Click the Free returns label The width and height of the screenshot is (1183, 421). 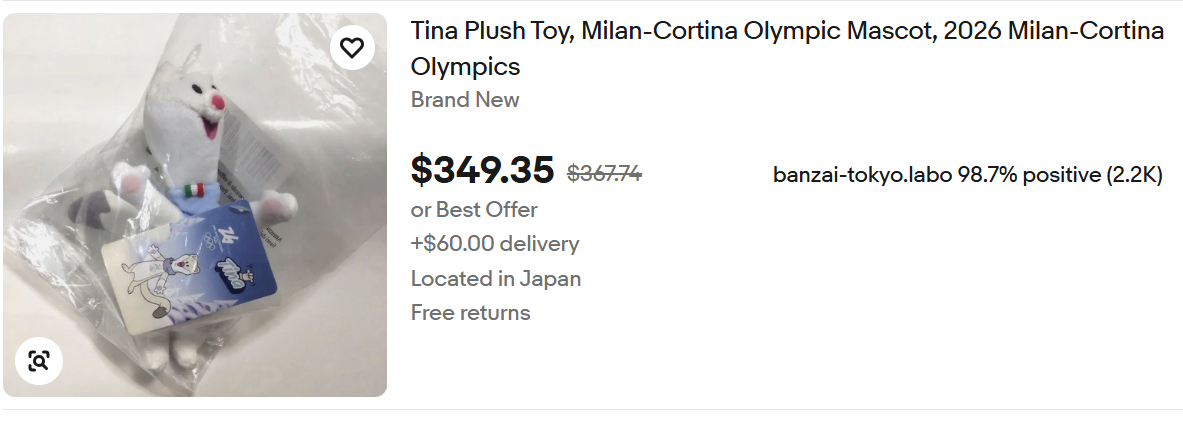(470, 313)
